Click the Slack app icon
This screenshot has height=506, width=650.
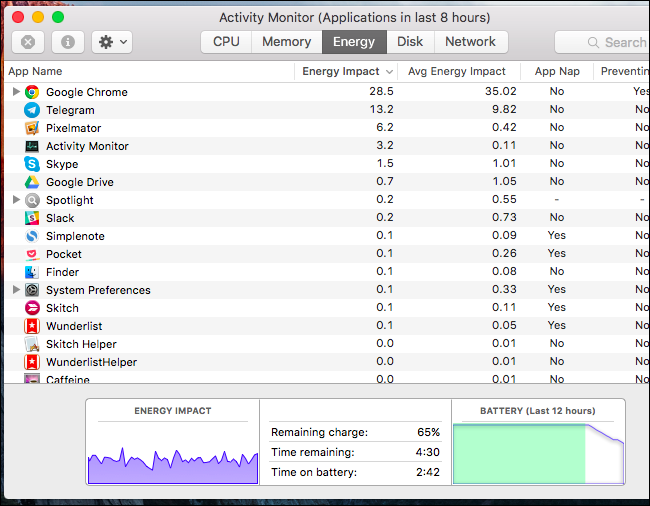pyautogui.click(x=32, y=218)
